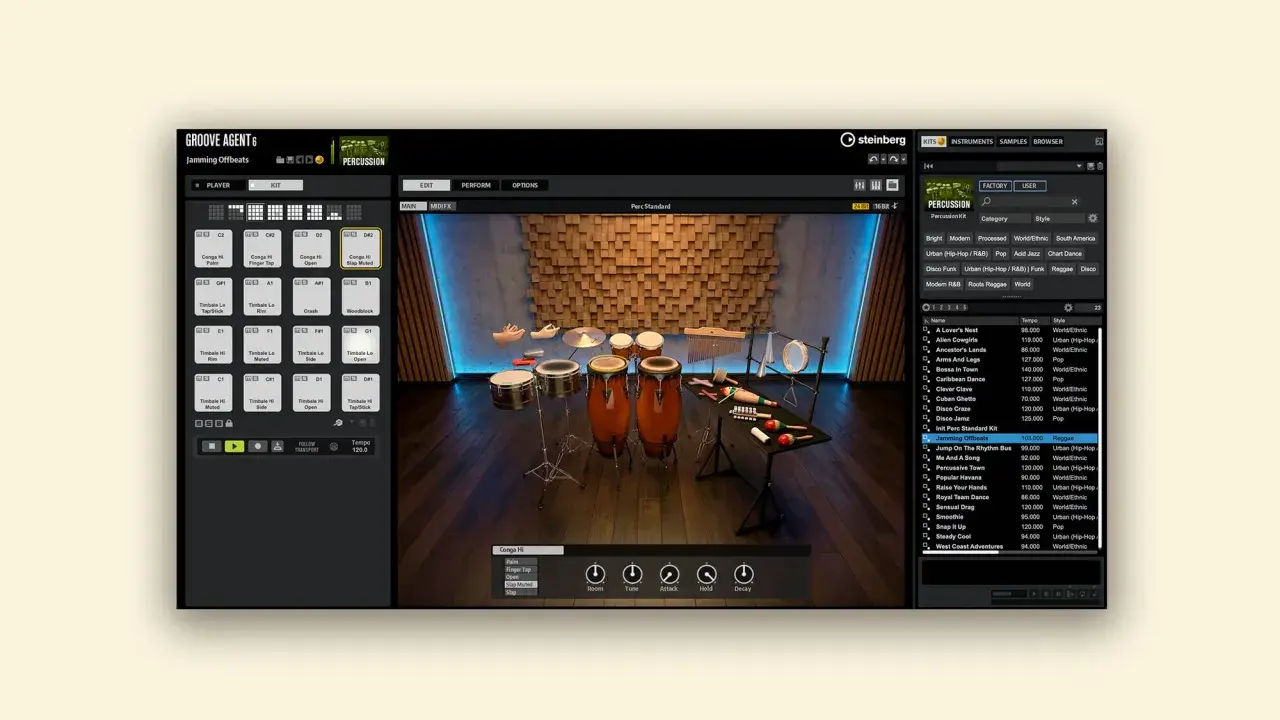Select the MIDI FX sub-tab
Viewport: 1280px width, 720px height.
(x=441, y=206)
